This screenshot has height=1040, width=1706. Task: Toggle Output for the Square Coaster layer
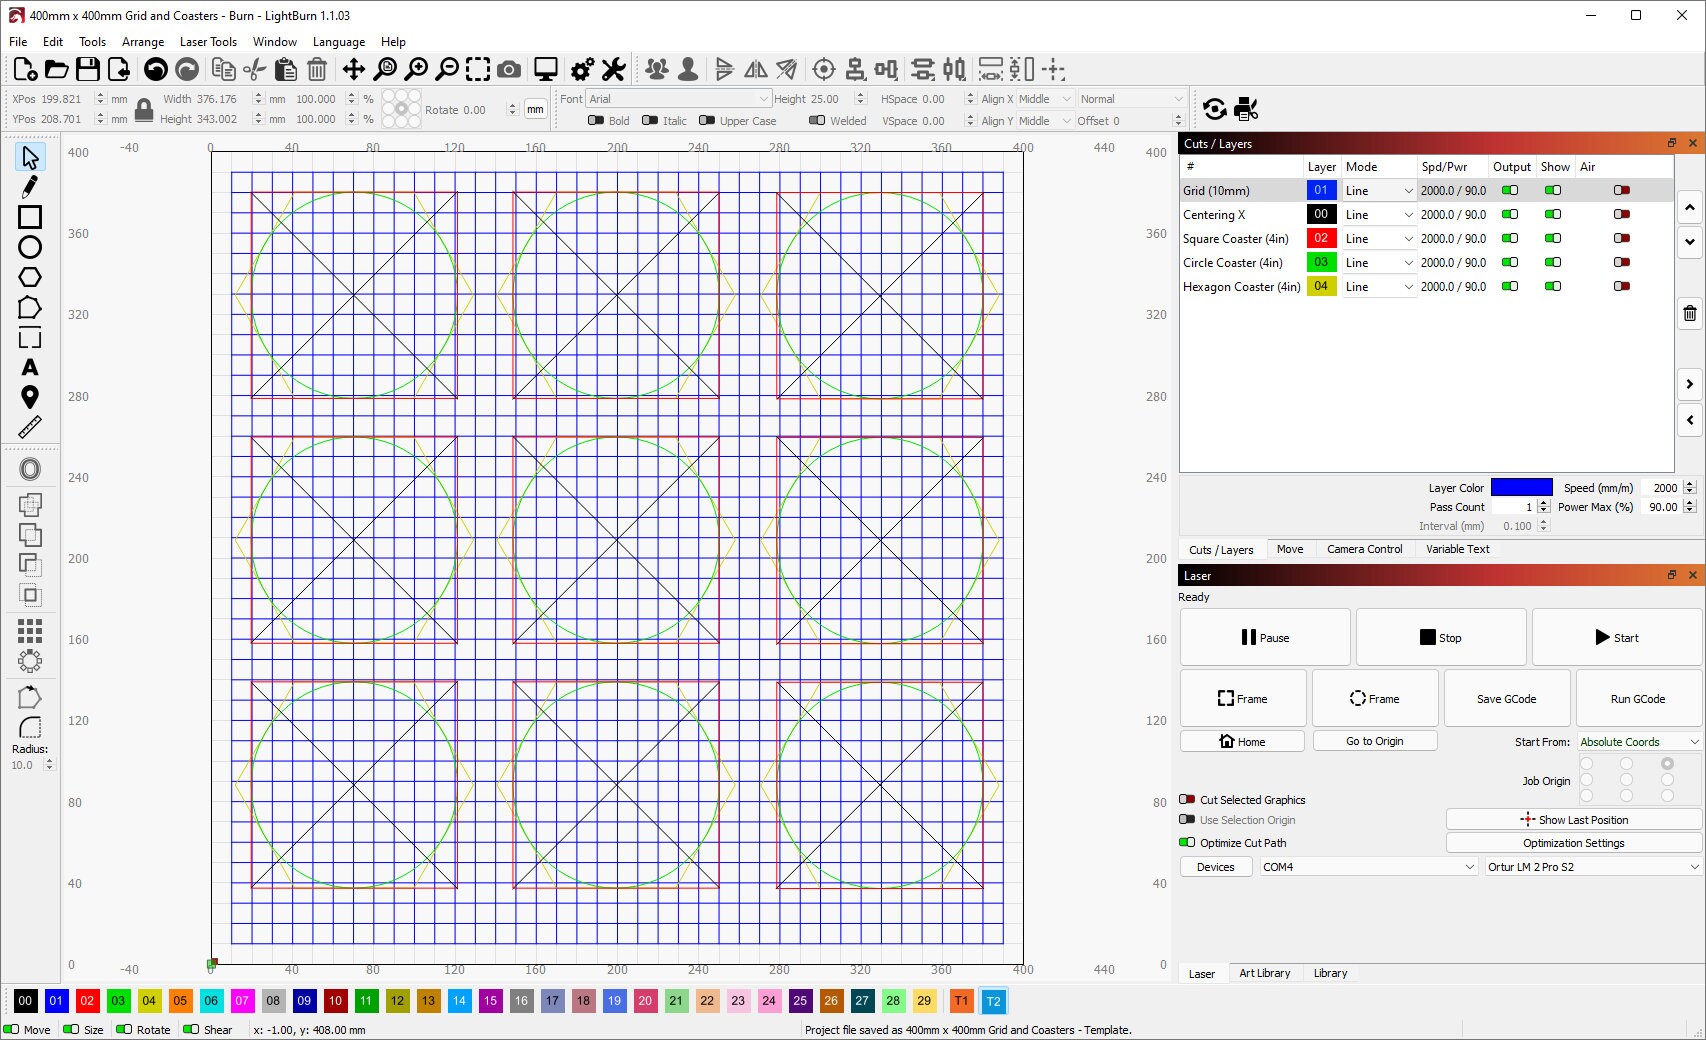1510,238
